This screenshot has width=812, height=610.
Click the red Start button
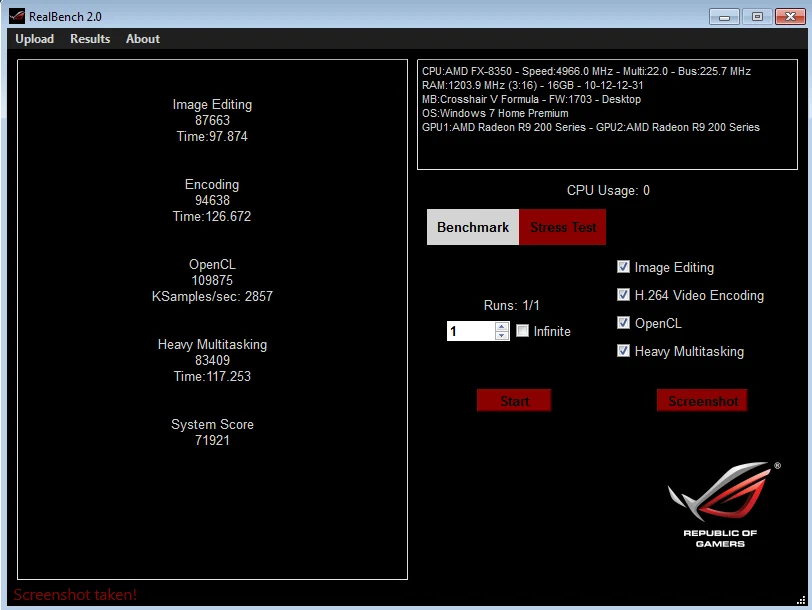pos(514,401)
